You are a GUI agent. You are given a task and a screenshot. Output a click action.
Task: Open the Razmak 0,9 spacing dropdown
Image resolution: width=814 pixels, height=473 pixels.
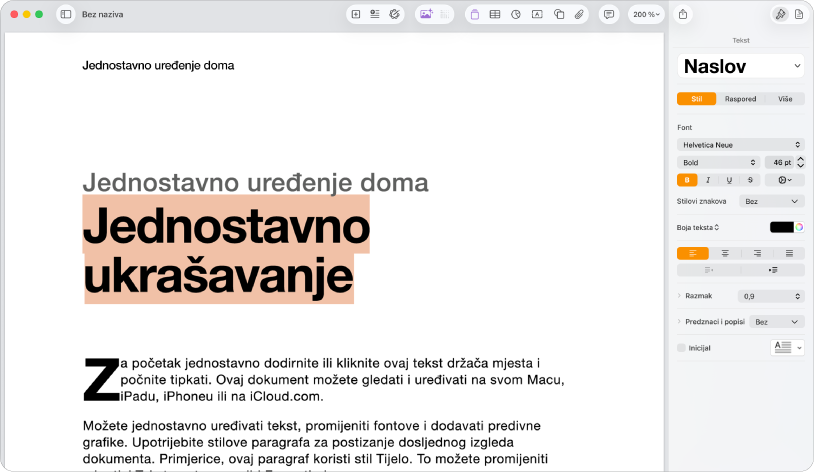click(771, 296)
